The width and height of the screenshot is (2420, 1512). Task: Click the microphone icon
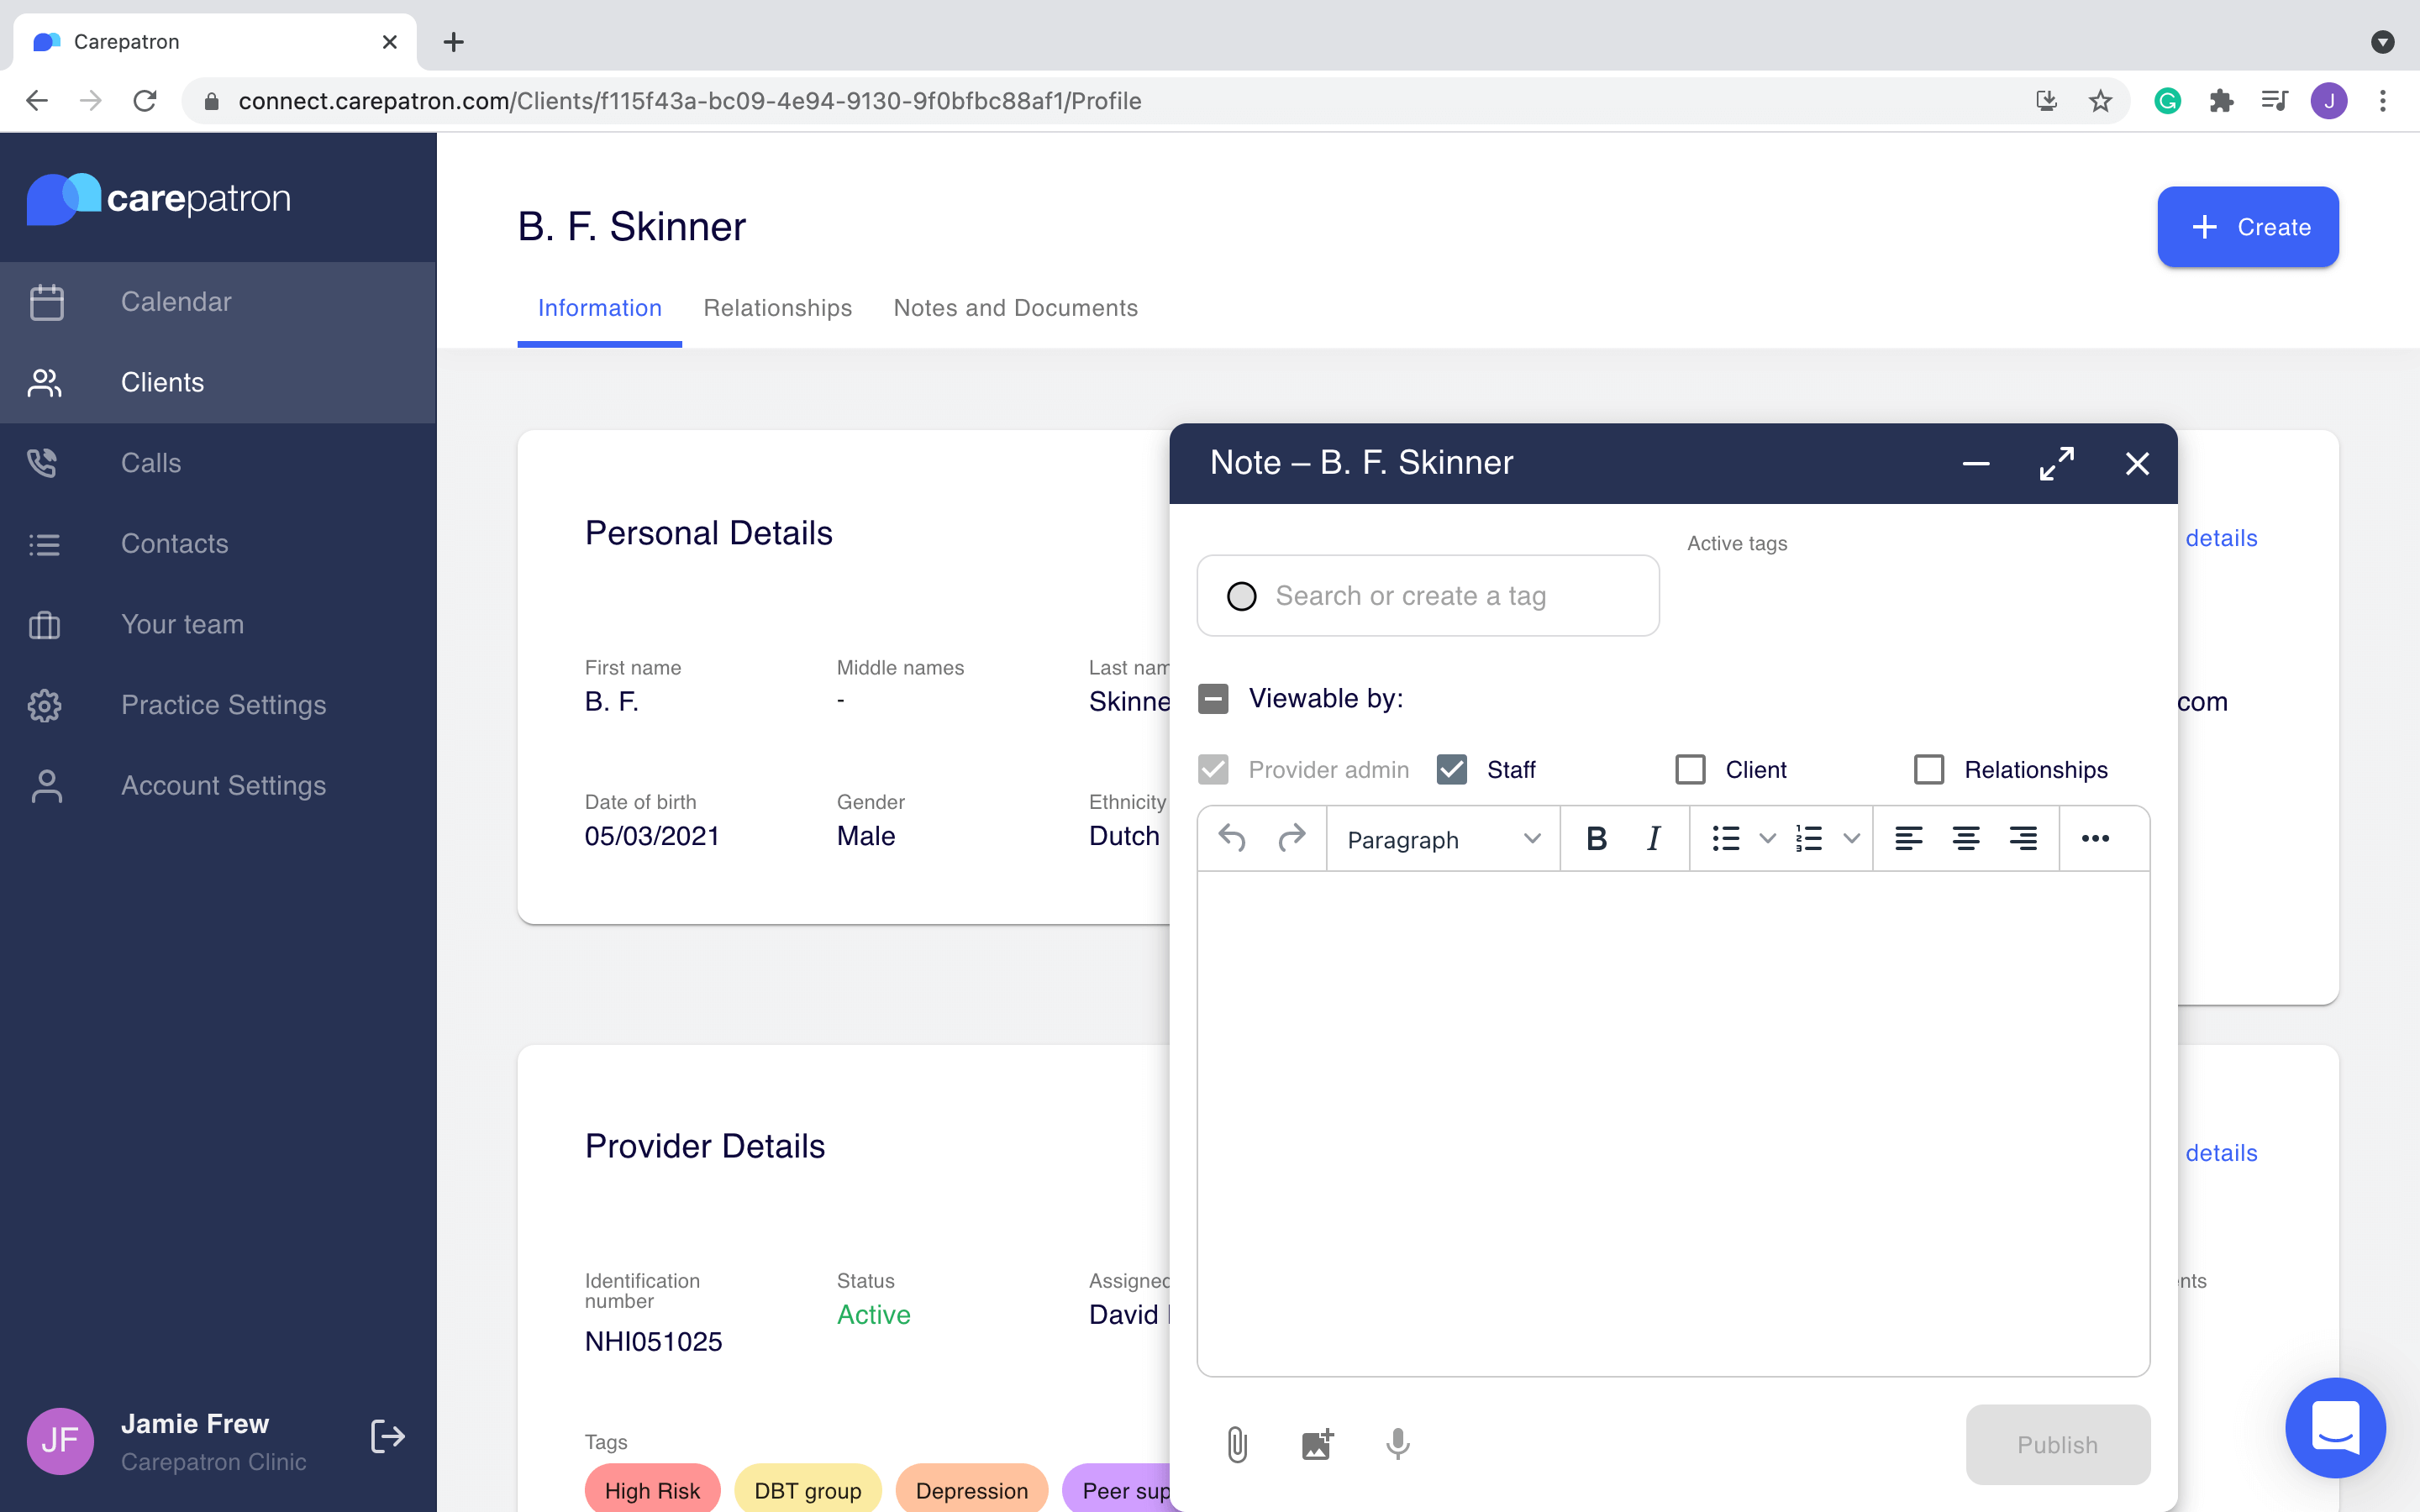(x=1397, y=1442)
